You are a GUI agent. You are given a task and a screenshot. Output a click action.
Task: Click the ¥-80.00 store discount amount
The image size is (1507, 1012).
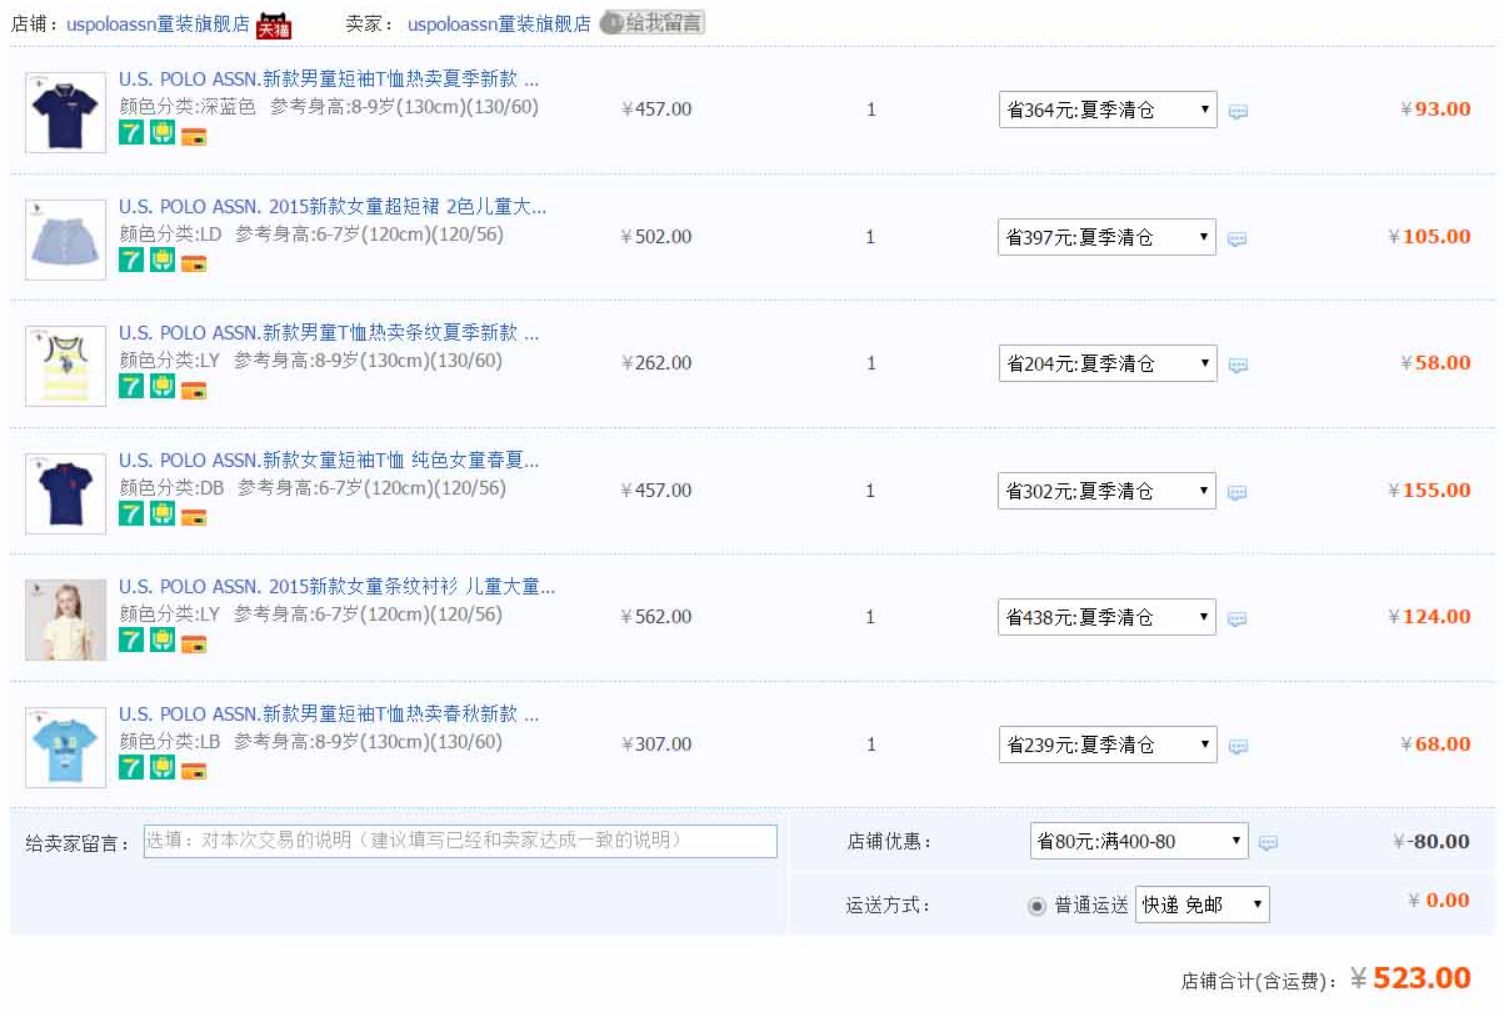[1431, 842]
